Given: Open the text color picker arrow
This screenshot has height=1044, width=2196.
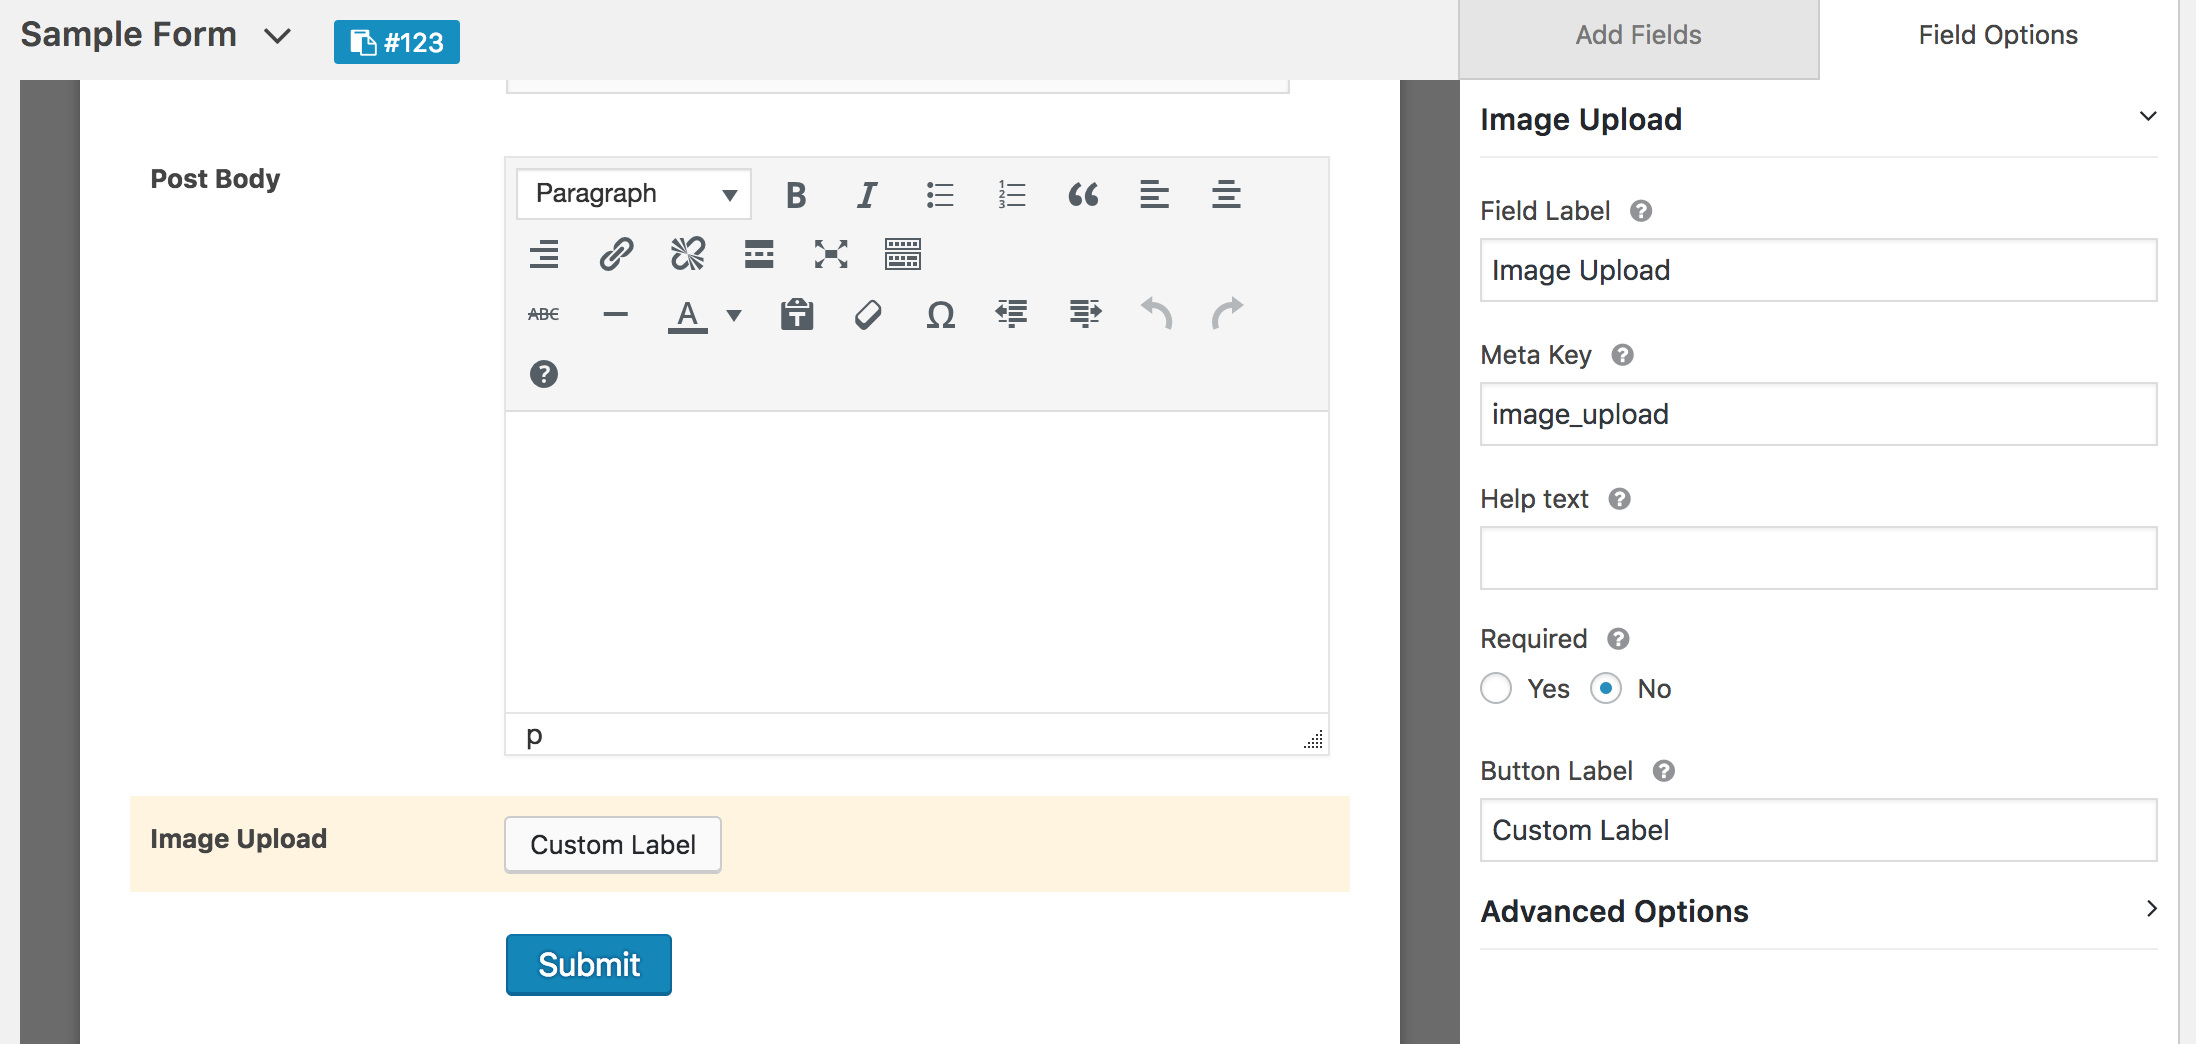Looking at the screenshot, I should click(734, 315).
